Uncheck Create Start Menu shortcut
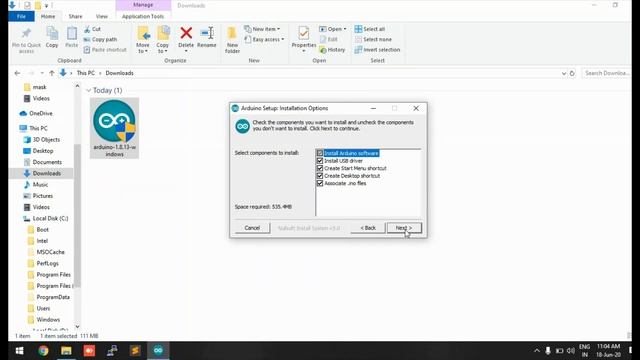The width and height of the screenshot is (640, 360). click(320, 168)
